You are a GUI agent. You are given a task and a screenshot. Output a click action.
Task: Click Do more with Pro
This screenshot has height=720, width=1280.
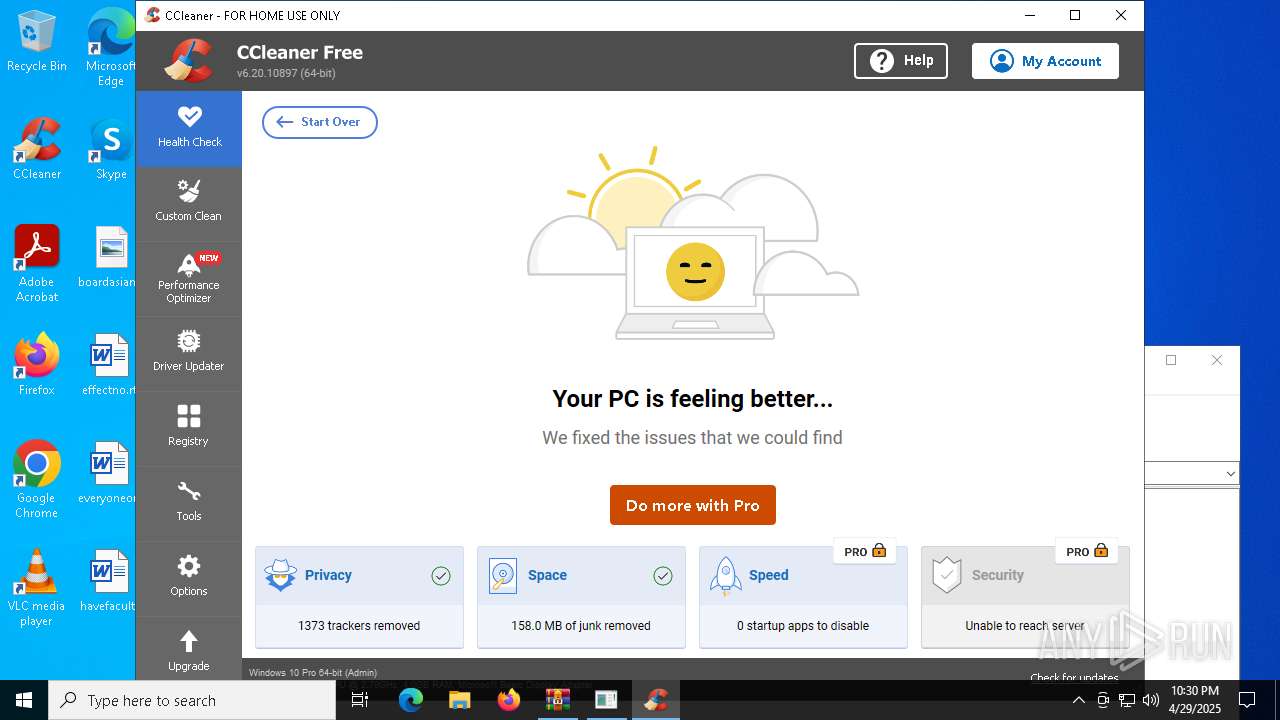[693, 505]
